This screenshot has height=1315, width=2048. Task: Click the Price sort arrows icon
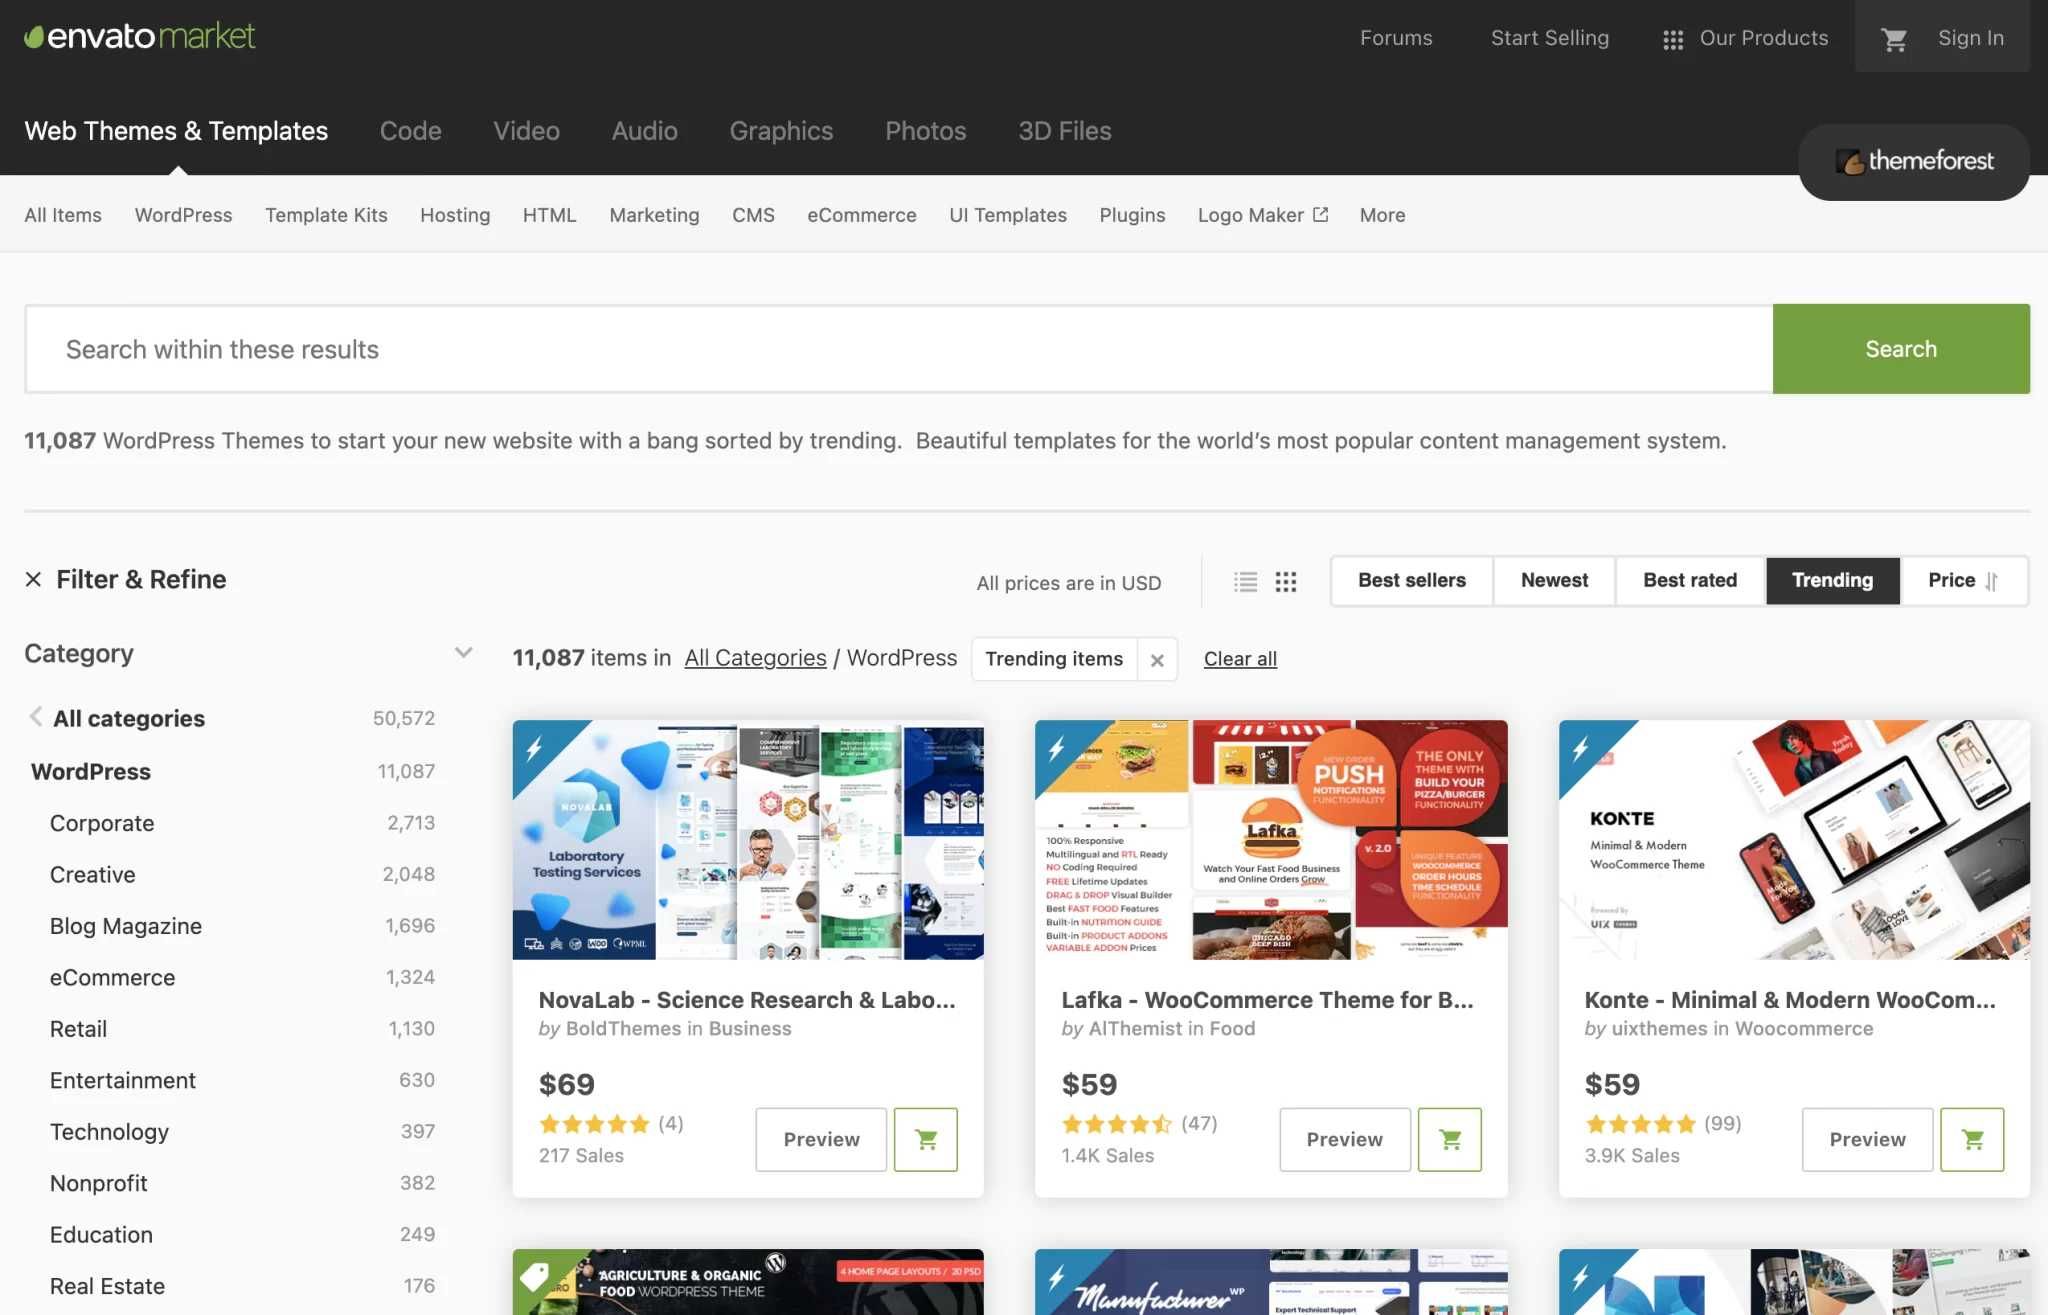coord(1991,581)
